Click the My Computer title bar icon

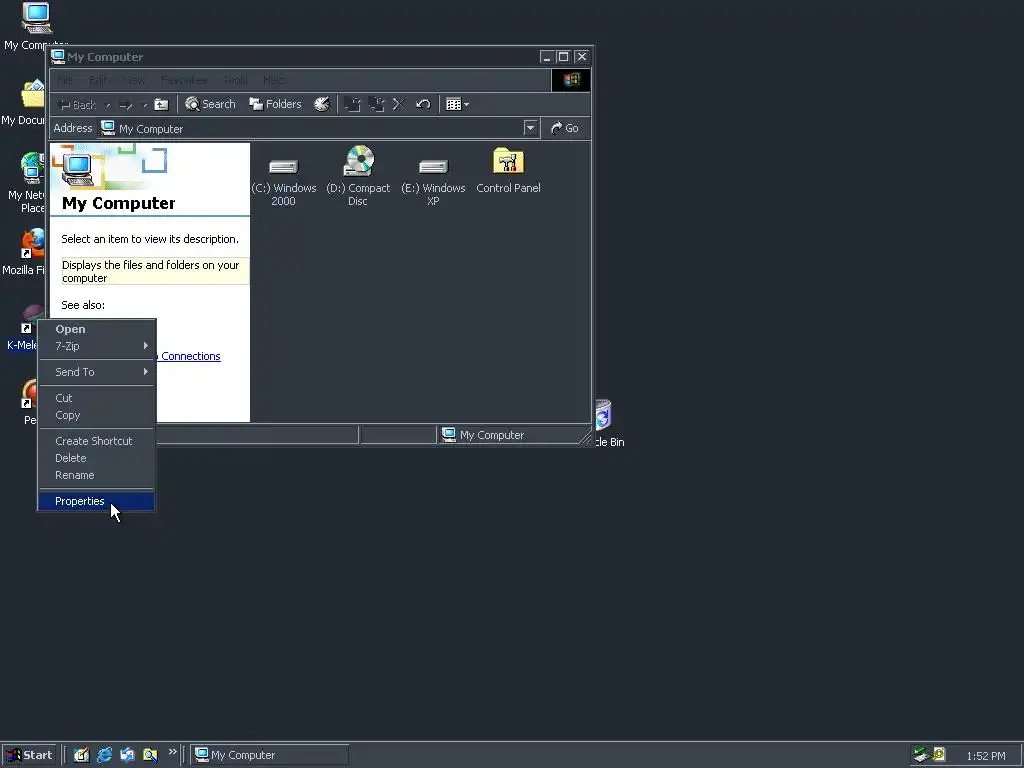[58, 57]
